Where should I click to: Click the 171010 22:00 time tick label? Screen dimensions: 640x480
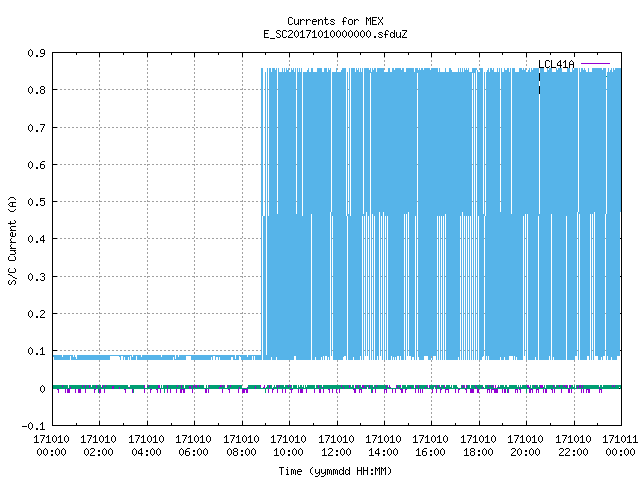coord(573,446)
